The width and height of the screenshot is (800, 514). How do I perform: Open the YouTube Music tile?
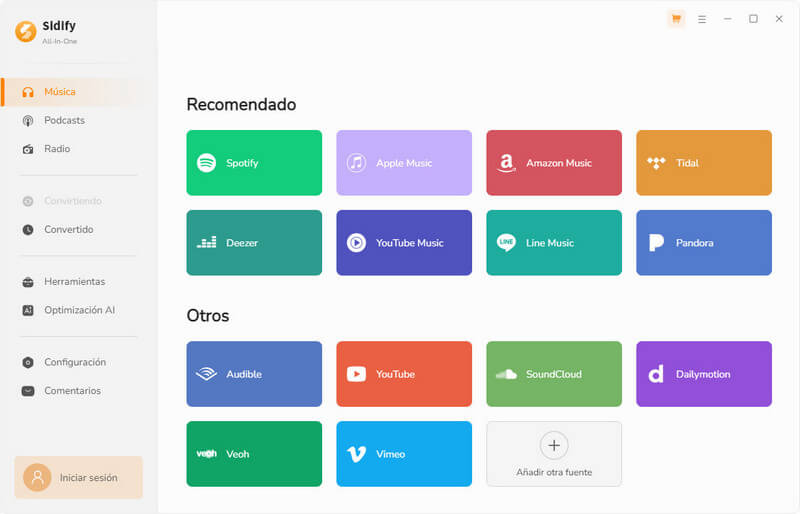pos(404,242)
